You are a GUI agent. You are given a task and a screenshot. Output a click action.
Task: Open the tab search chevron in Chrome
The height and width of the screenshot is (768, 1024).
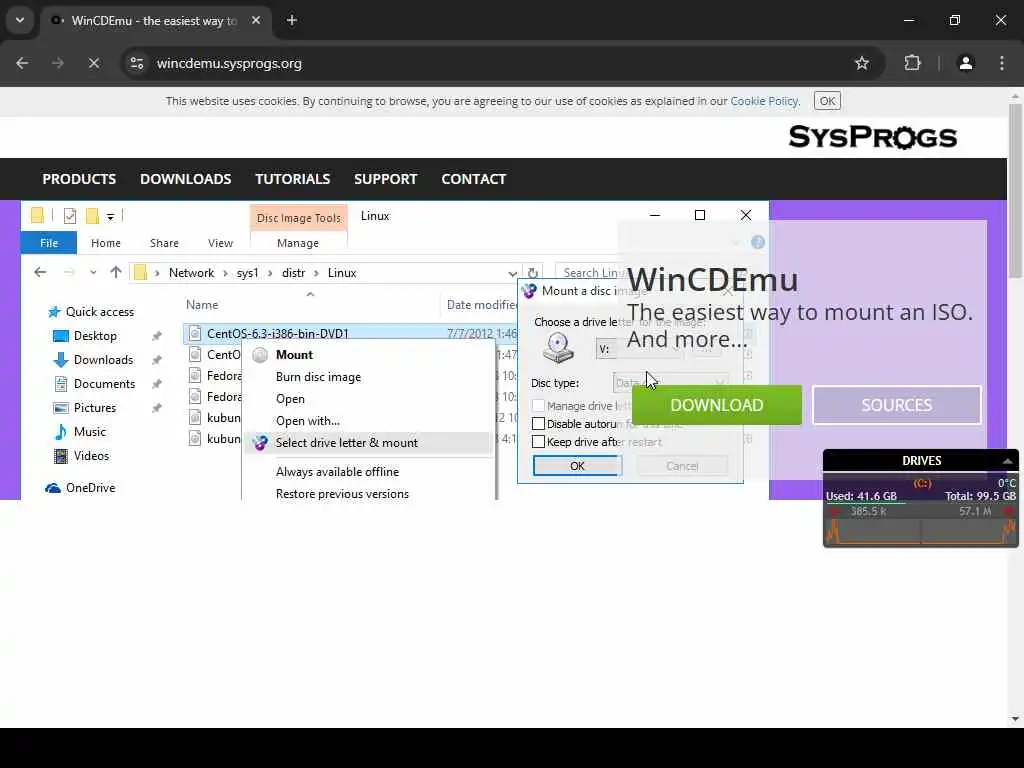[x=20, y=20]
